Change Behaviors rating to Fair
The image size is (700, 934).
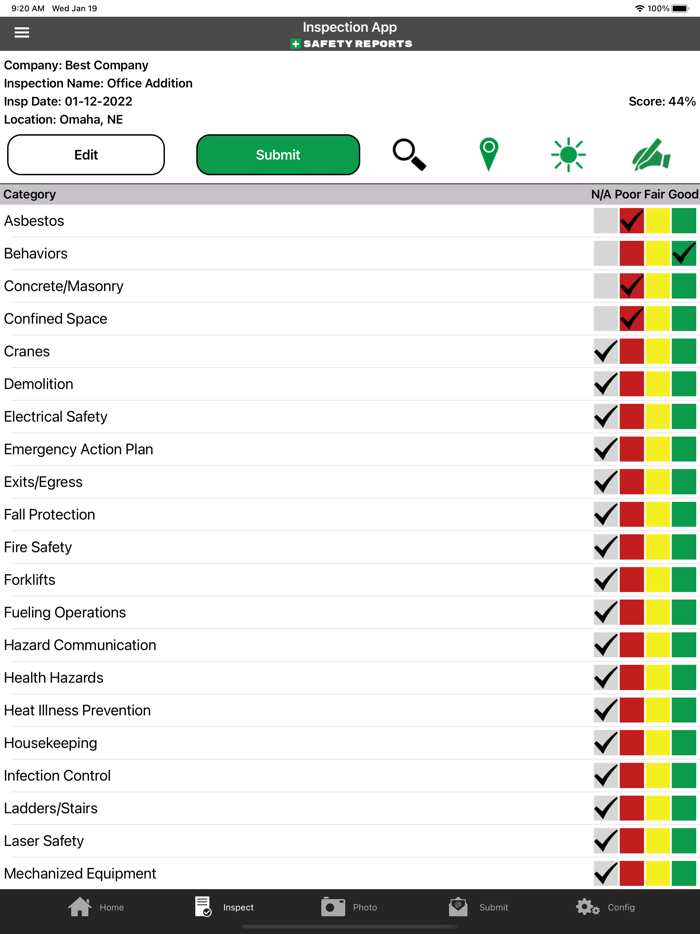(x=657, y=253)
